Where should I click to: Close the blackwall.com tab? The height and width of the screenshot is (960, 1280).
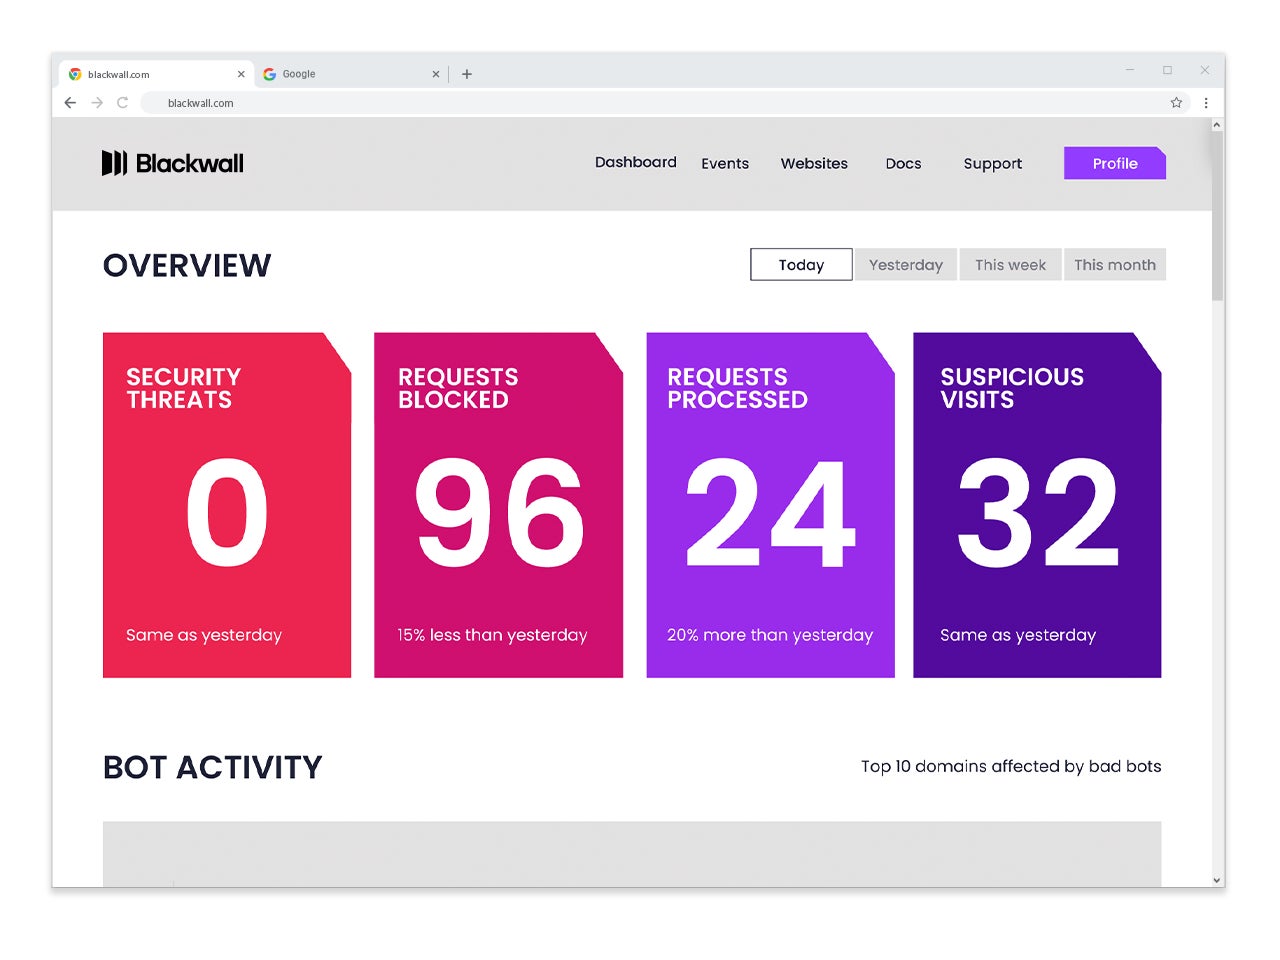pyautogui.click(x=241, y=74)
